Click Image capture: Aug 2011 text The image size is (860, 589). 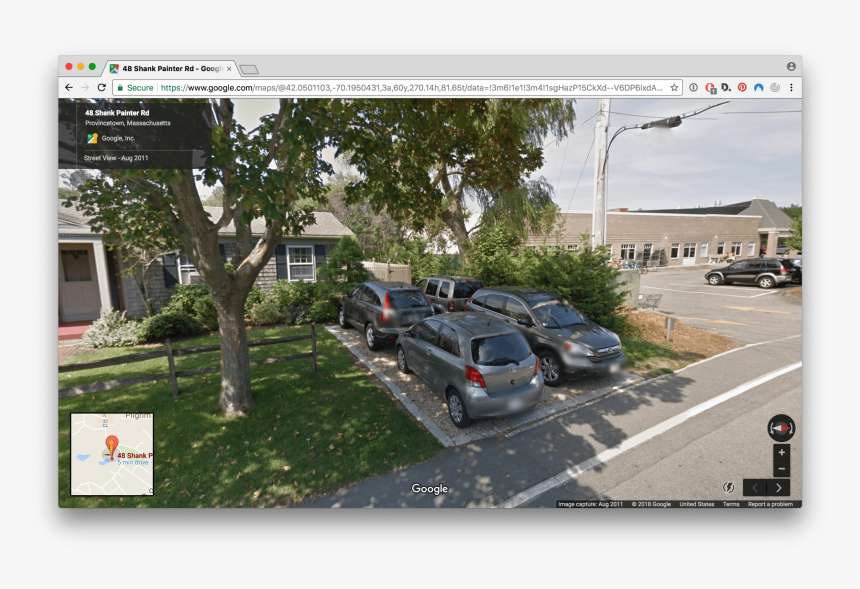590,504
